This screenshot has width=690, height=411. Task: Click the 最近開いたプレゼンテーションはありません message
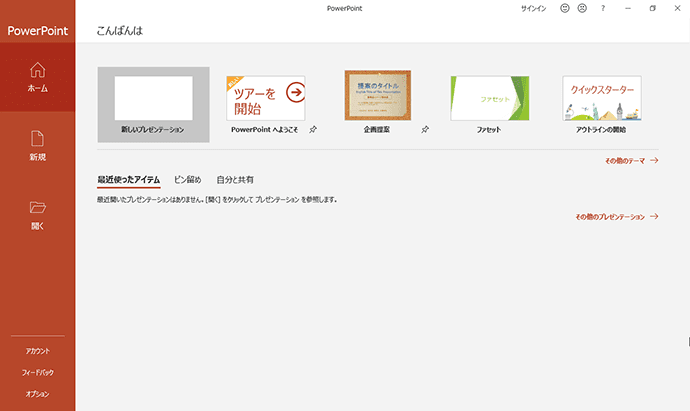click(x=217, y=199)
